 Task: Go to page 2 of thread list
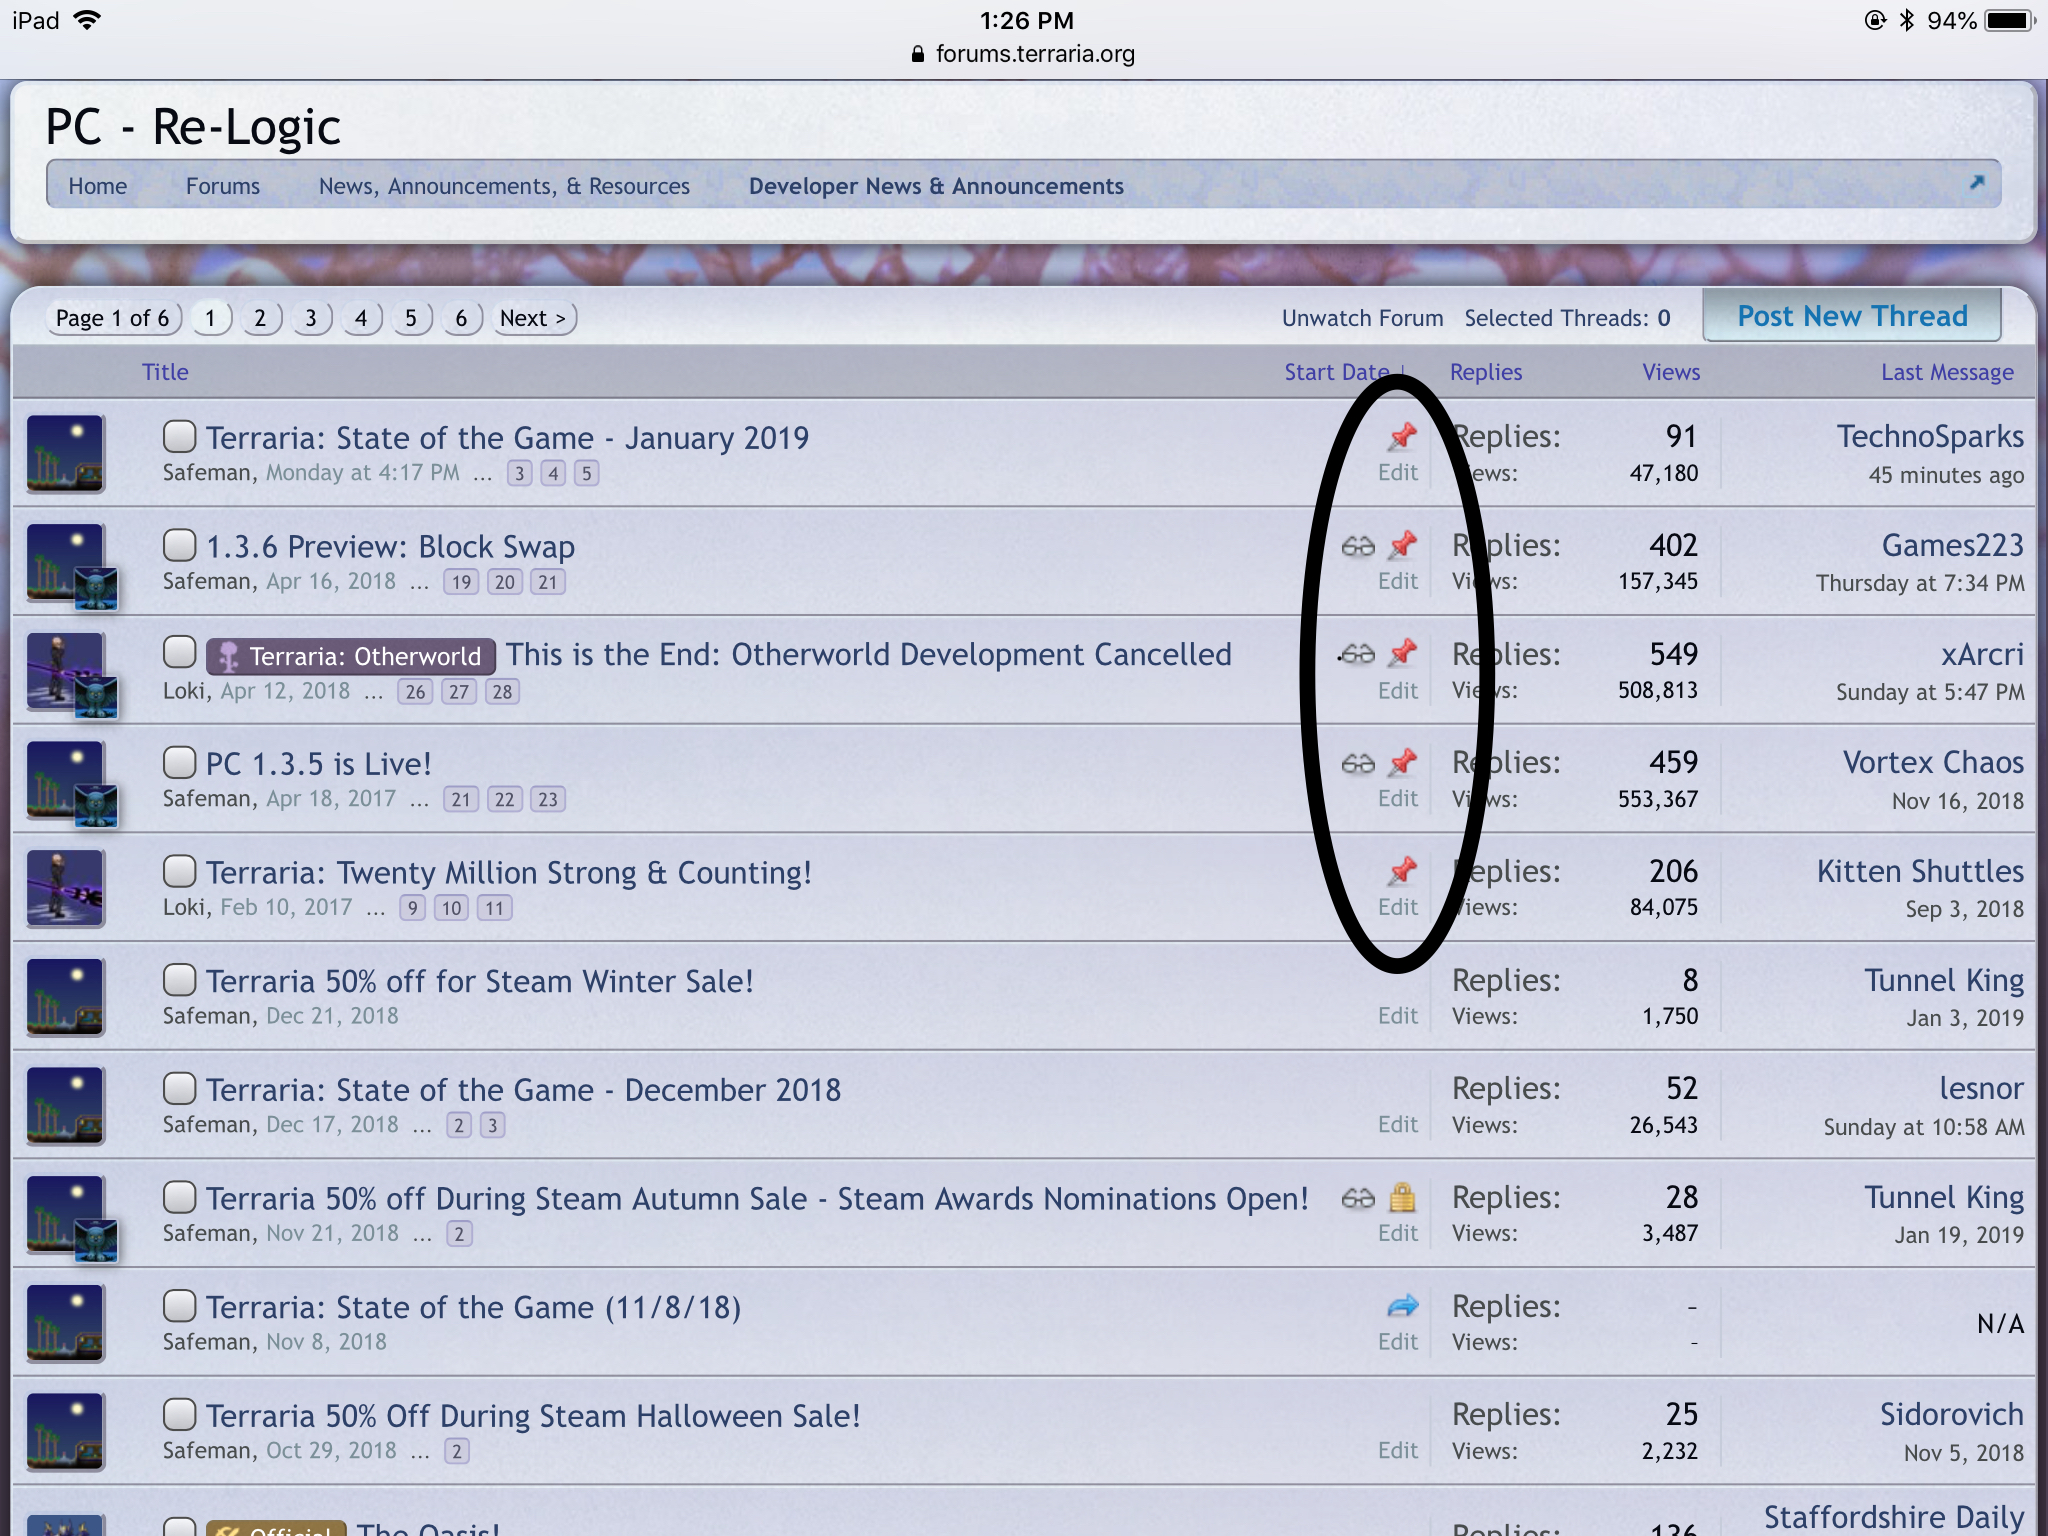260,318
